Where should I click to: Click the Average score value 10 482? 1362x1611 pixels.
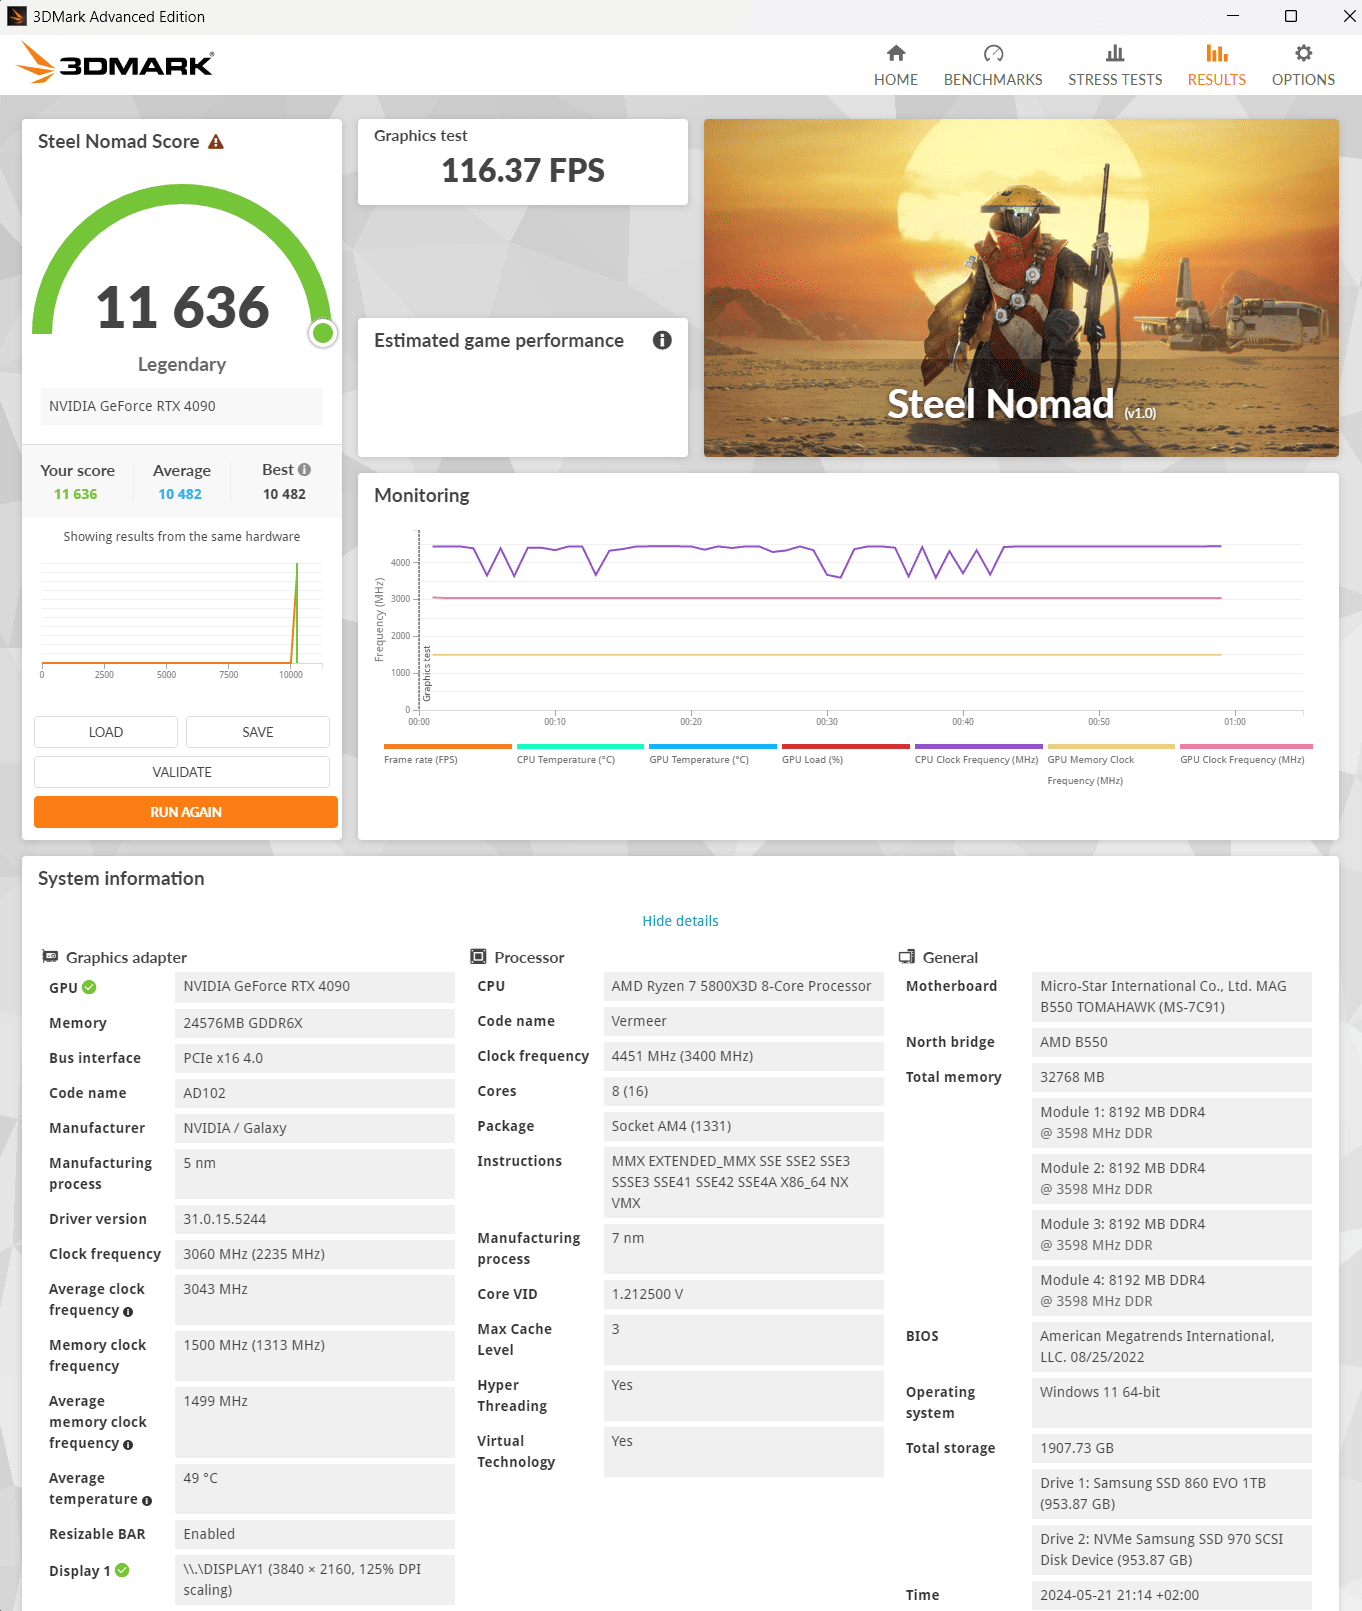(x=180, y=494)
